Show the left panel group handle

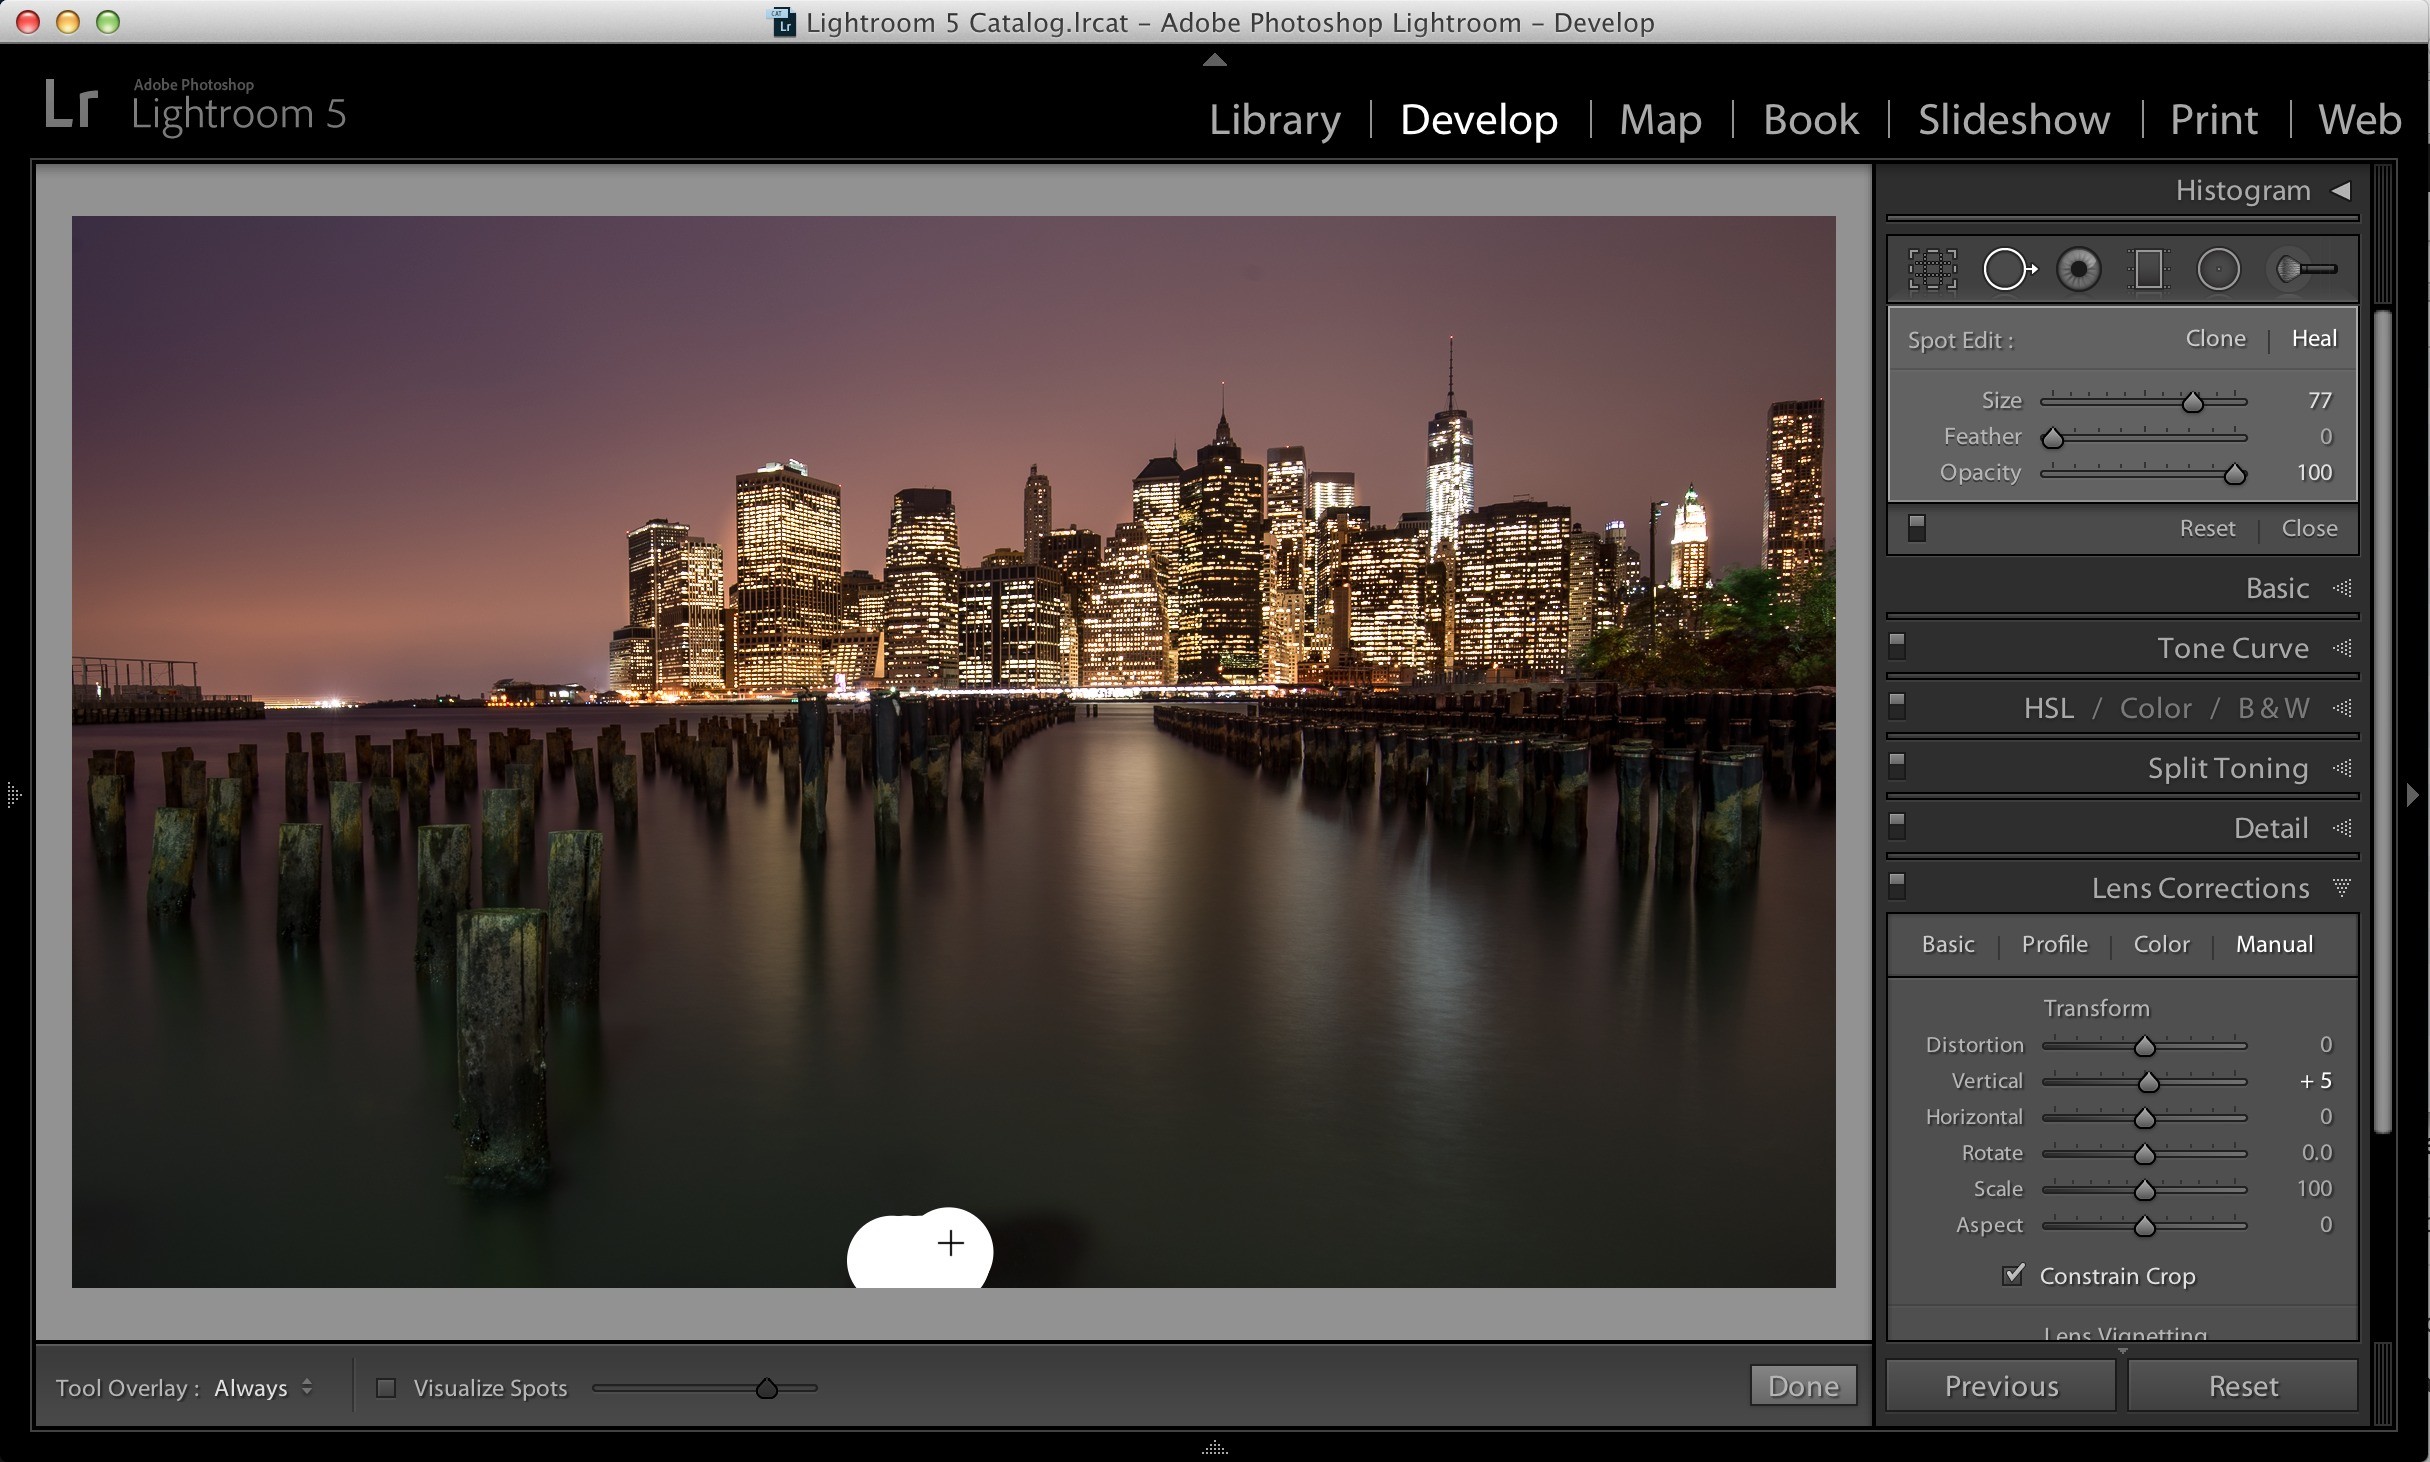point(13,796)
